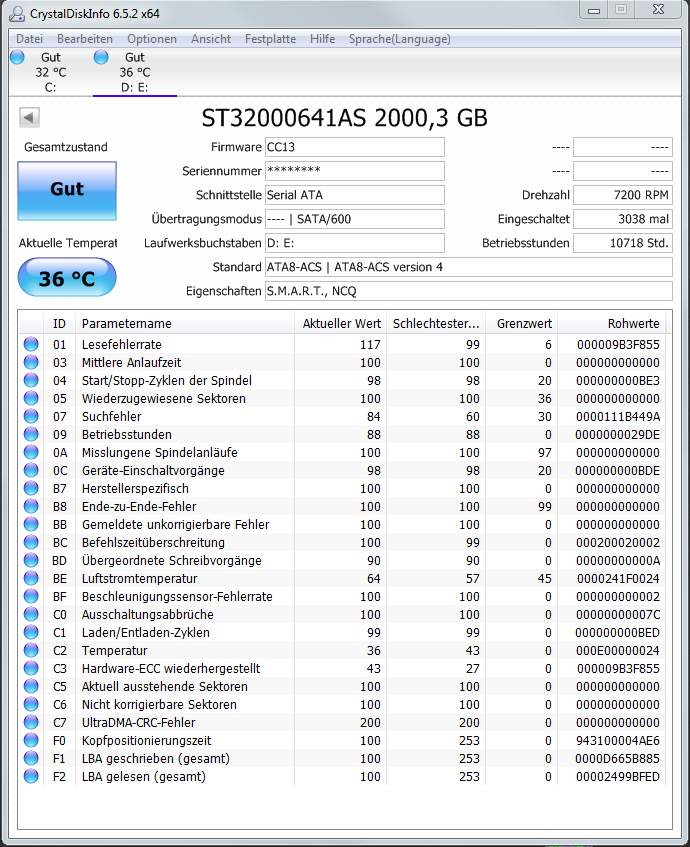Click the Schnittstelle field Serial ATA
The image size is (690, 847).
354,195
